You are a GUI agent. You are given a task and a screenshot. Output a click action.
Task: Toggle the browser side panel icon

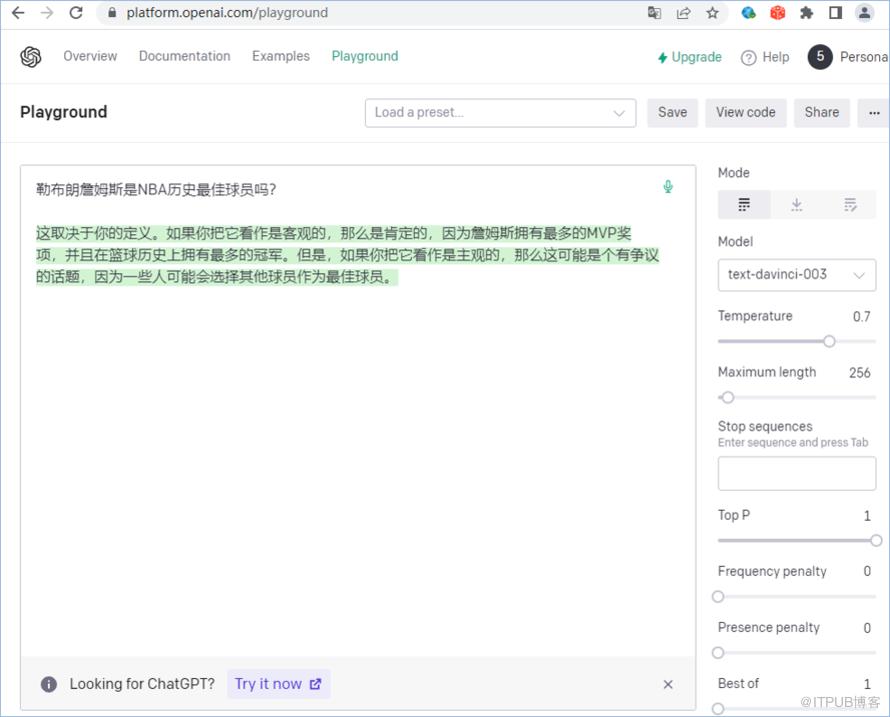[836, 12]
